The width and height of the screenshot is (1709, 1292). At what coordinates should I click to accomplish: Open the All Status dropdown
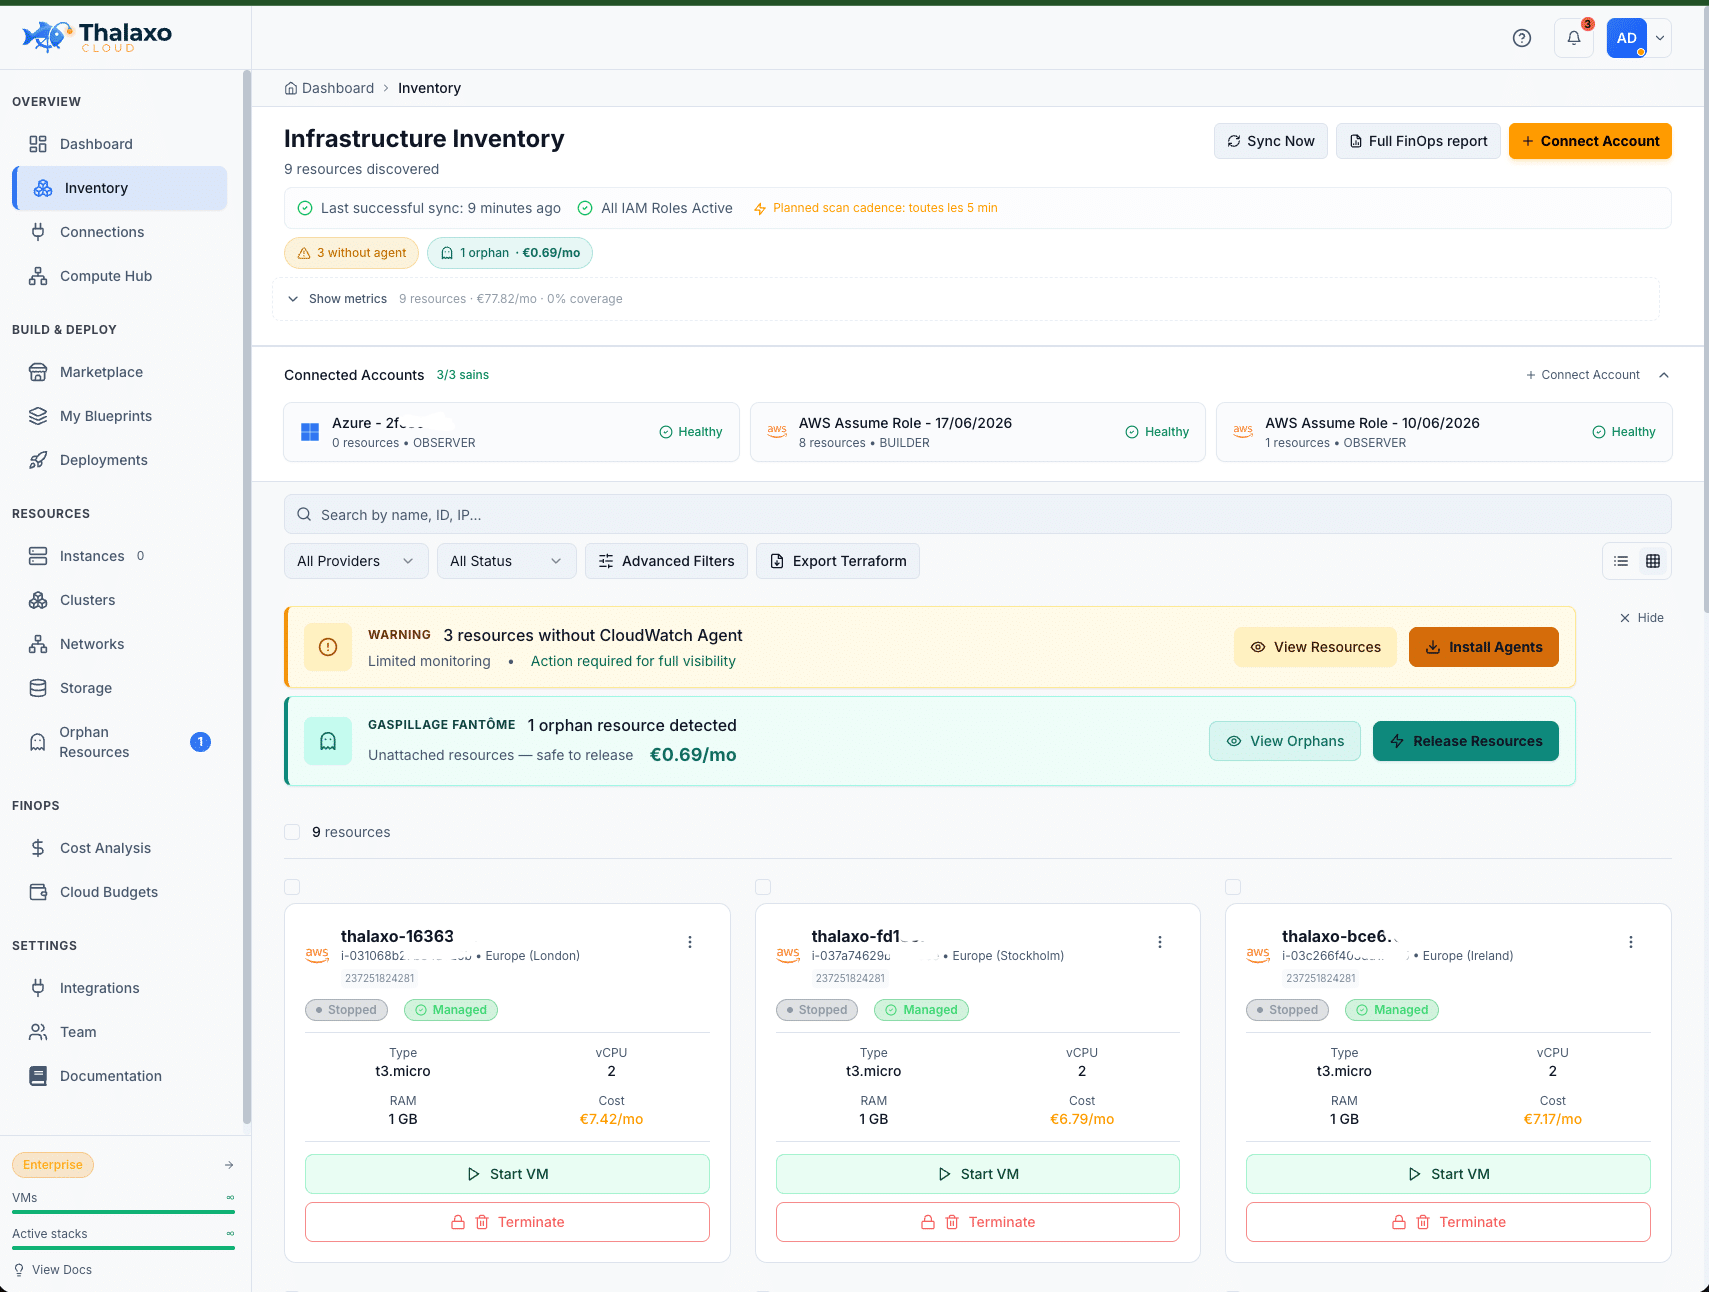click(506, 561)
